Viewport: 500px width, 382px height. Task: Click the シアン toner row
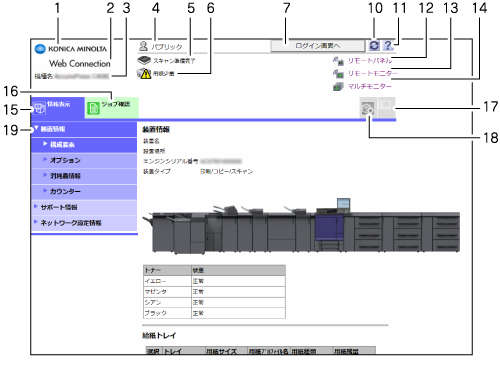point(214,302)
